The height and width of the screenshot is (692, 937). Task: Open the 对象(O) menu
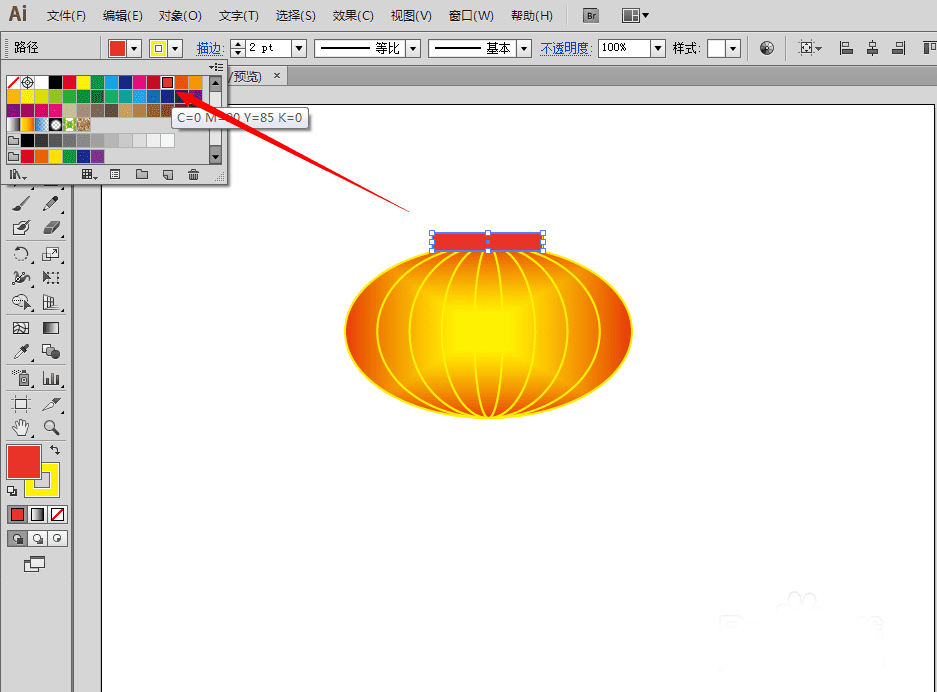[x=180, y=16]
